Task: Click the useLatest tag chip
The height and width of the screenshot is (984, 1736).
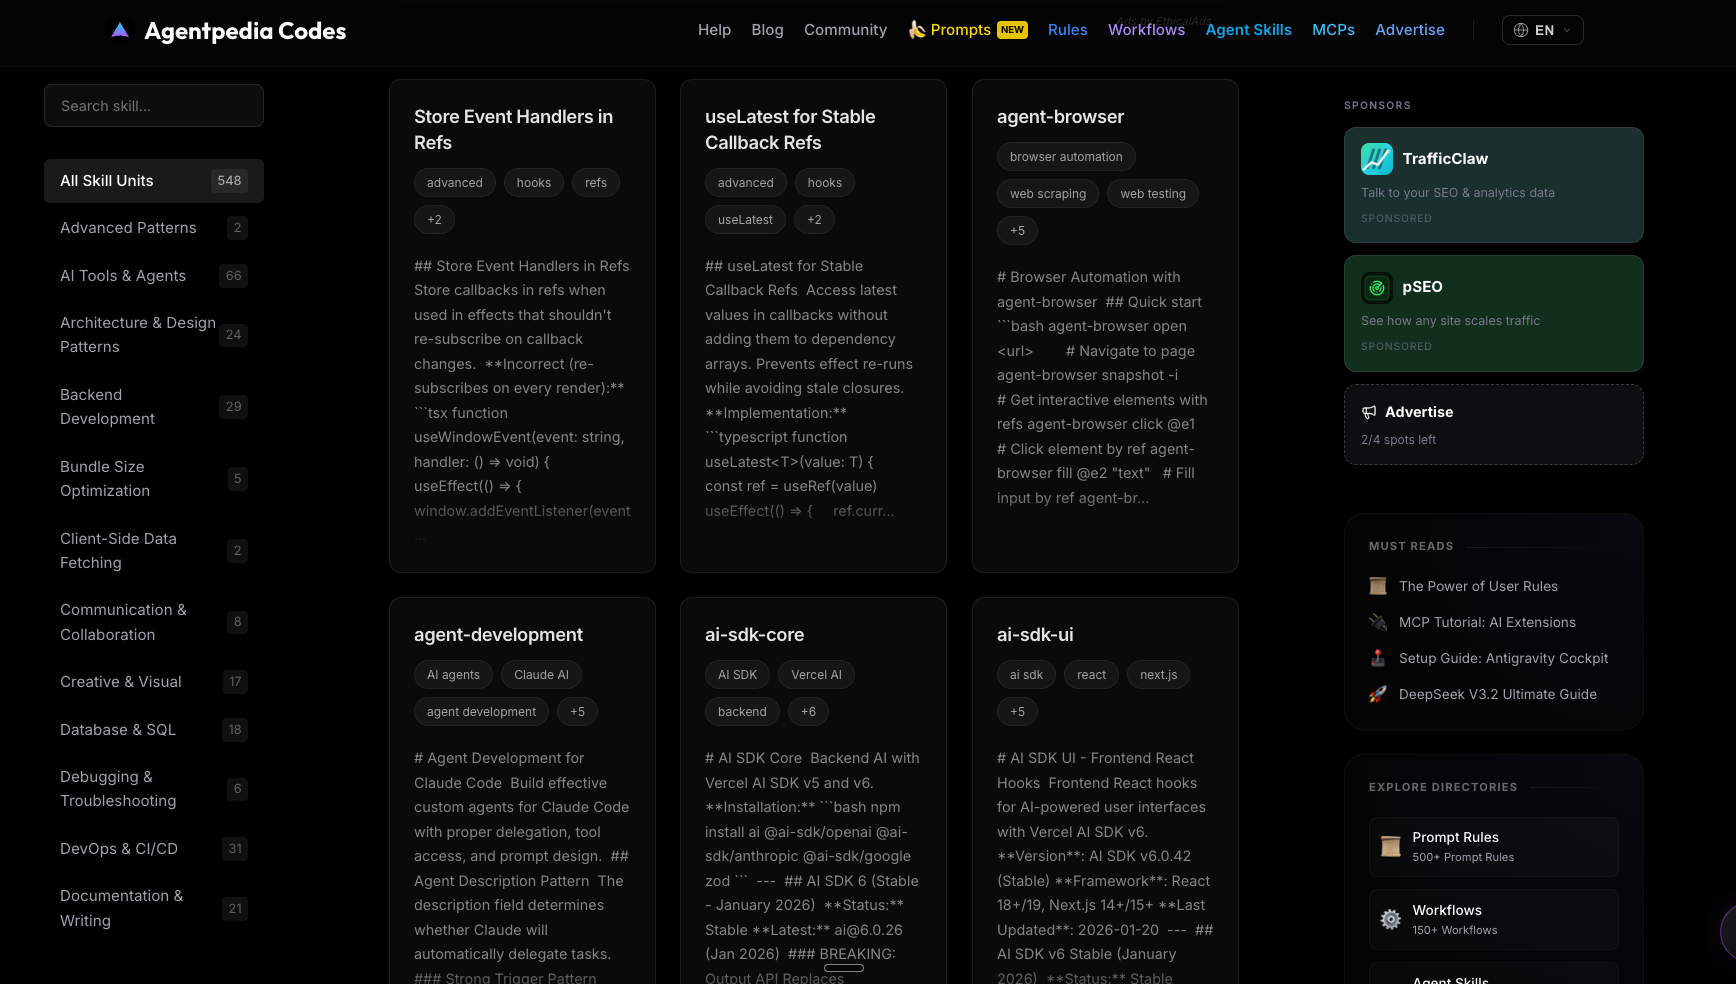Action: (x=745, y=220)
